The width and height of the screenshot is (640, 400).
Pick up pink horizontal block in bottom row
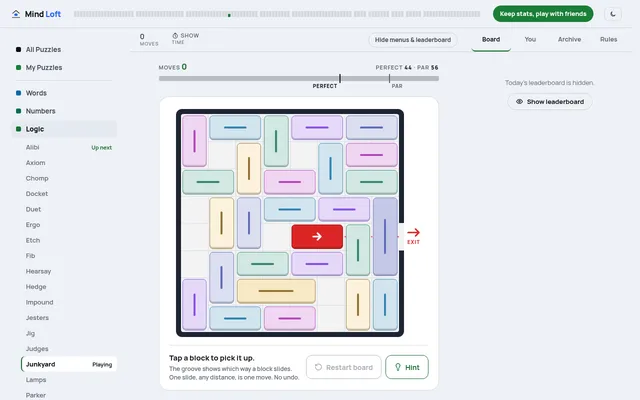coord(290,318)
